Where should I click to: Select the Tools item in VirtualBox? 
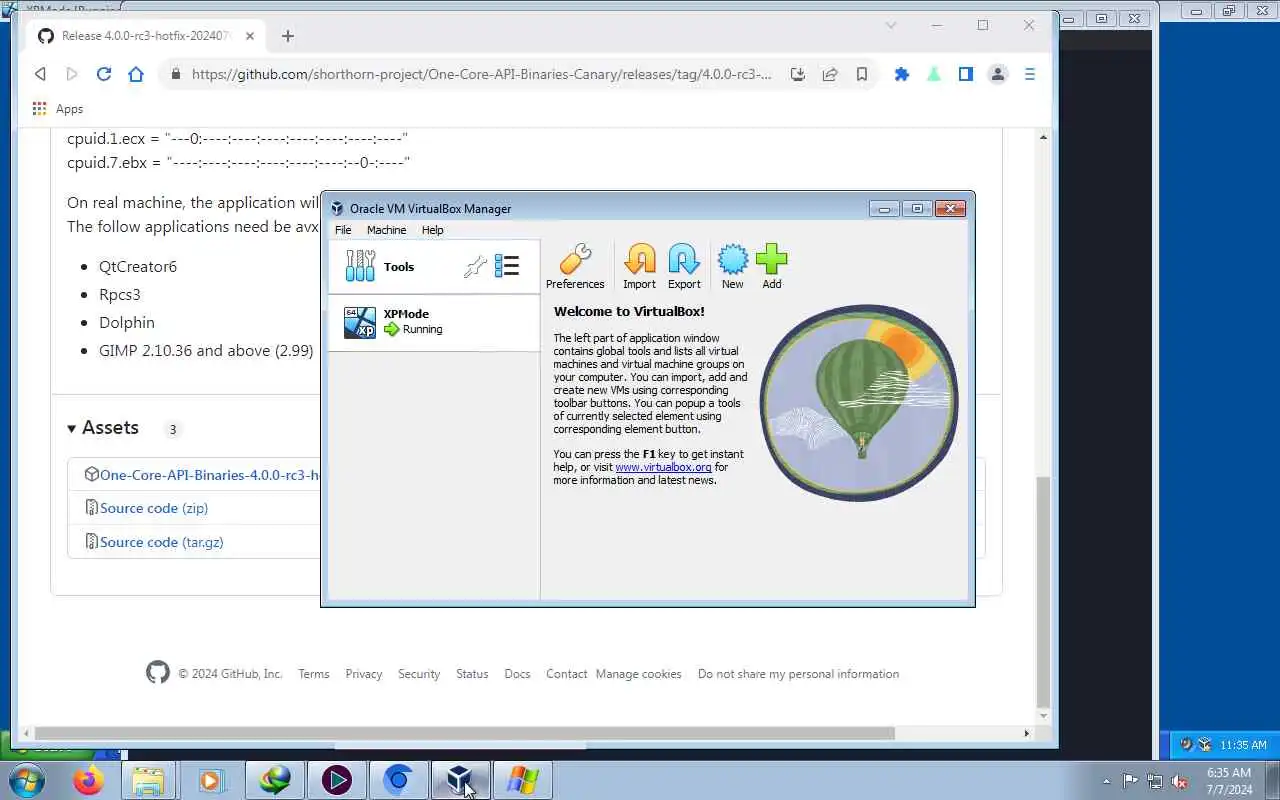pos(434,267)
